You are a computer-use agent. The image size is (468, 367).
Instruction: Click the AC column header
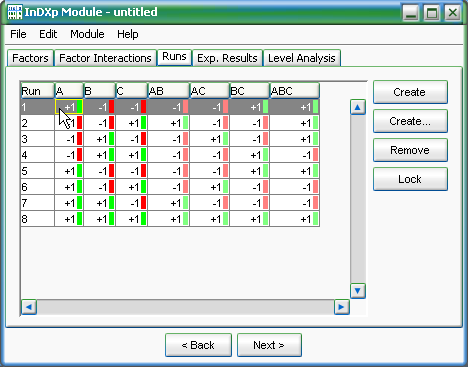(x=210, y=91)
